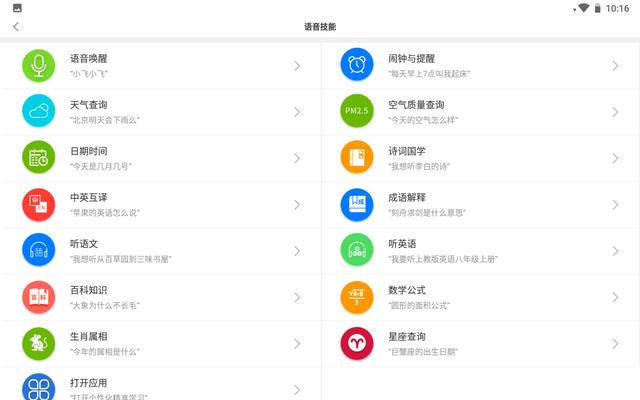Select the 空气质量查询 skill title
This screenshot has height=400, width=640.
pyautogui.click(x=416, y=105)
